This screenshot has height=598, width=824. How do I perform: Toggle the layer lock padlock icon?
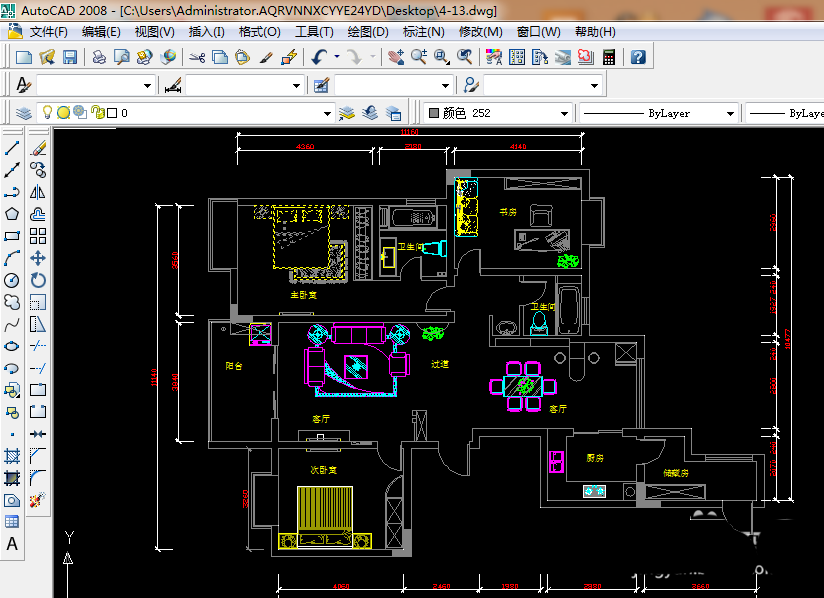click(96, 113)
